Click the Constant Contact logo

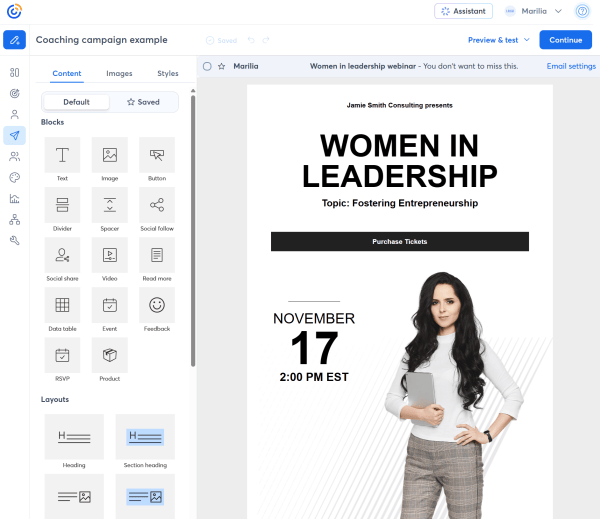point(14,11)
